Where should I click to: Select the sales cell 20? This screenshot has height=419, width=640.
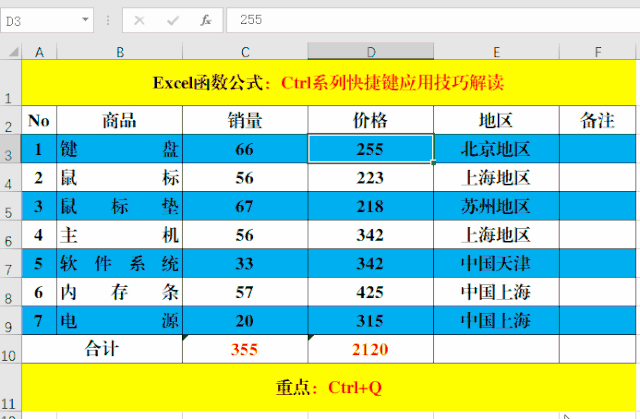[x=245, y=320]
